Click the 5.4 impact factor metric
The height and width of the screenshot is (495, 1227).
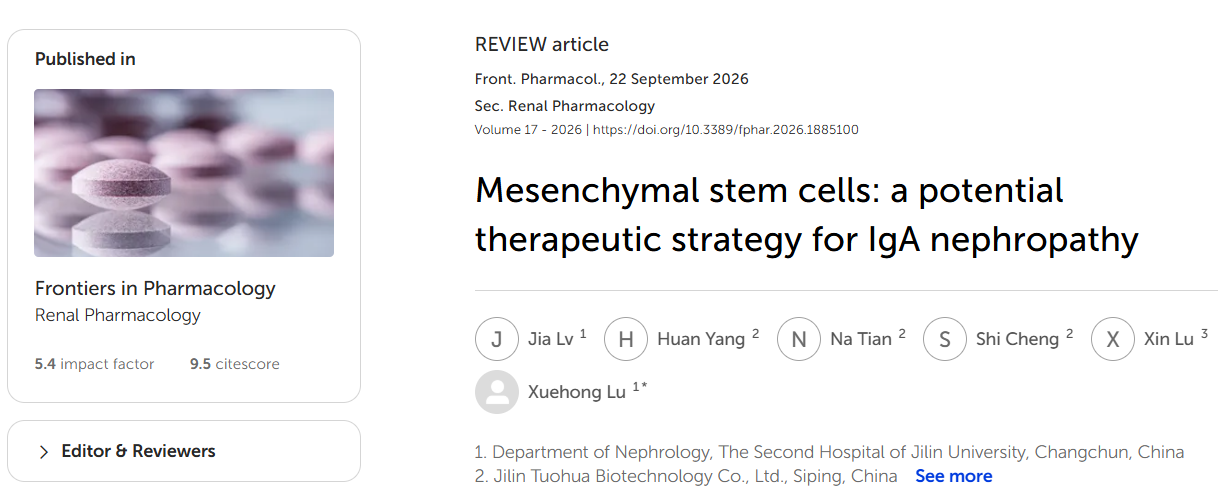coord(95,364)
